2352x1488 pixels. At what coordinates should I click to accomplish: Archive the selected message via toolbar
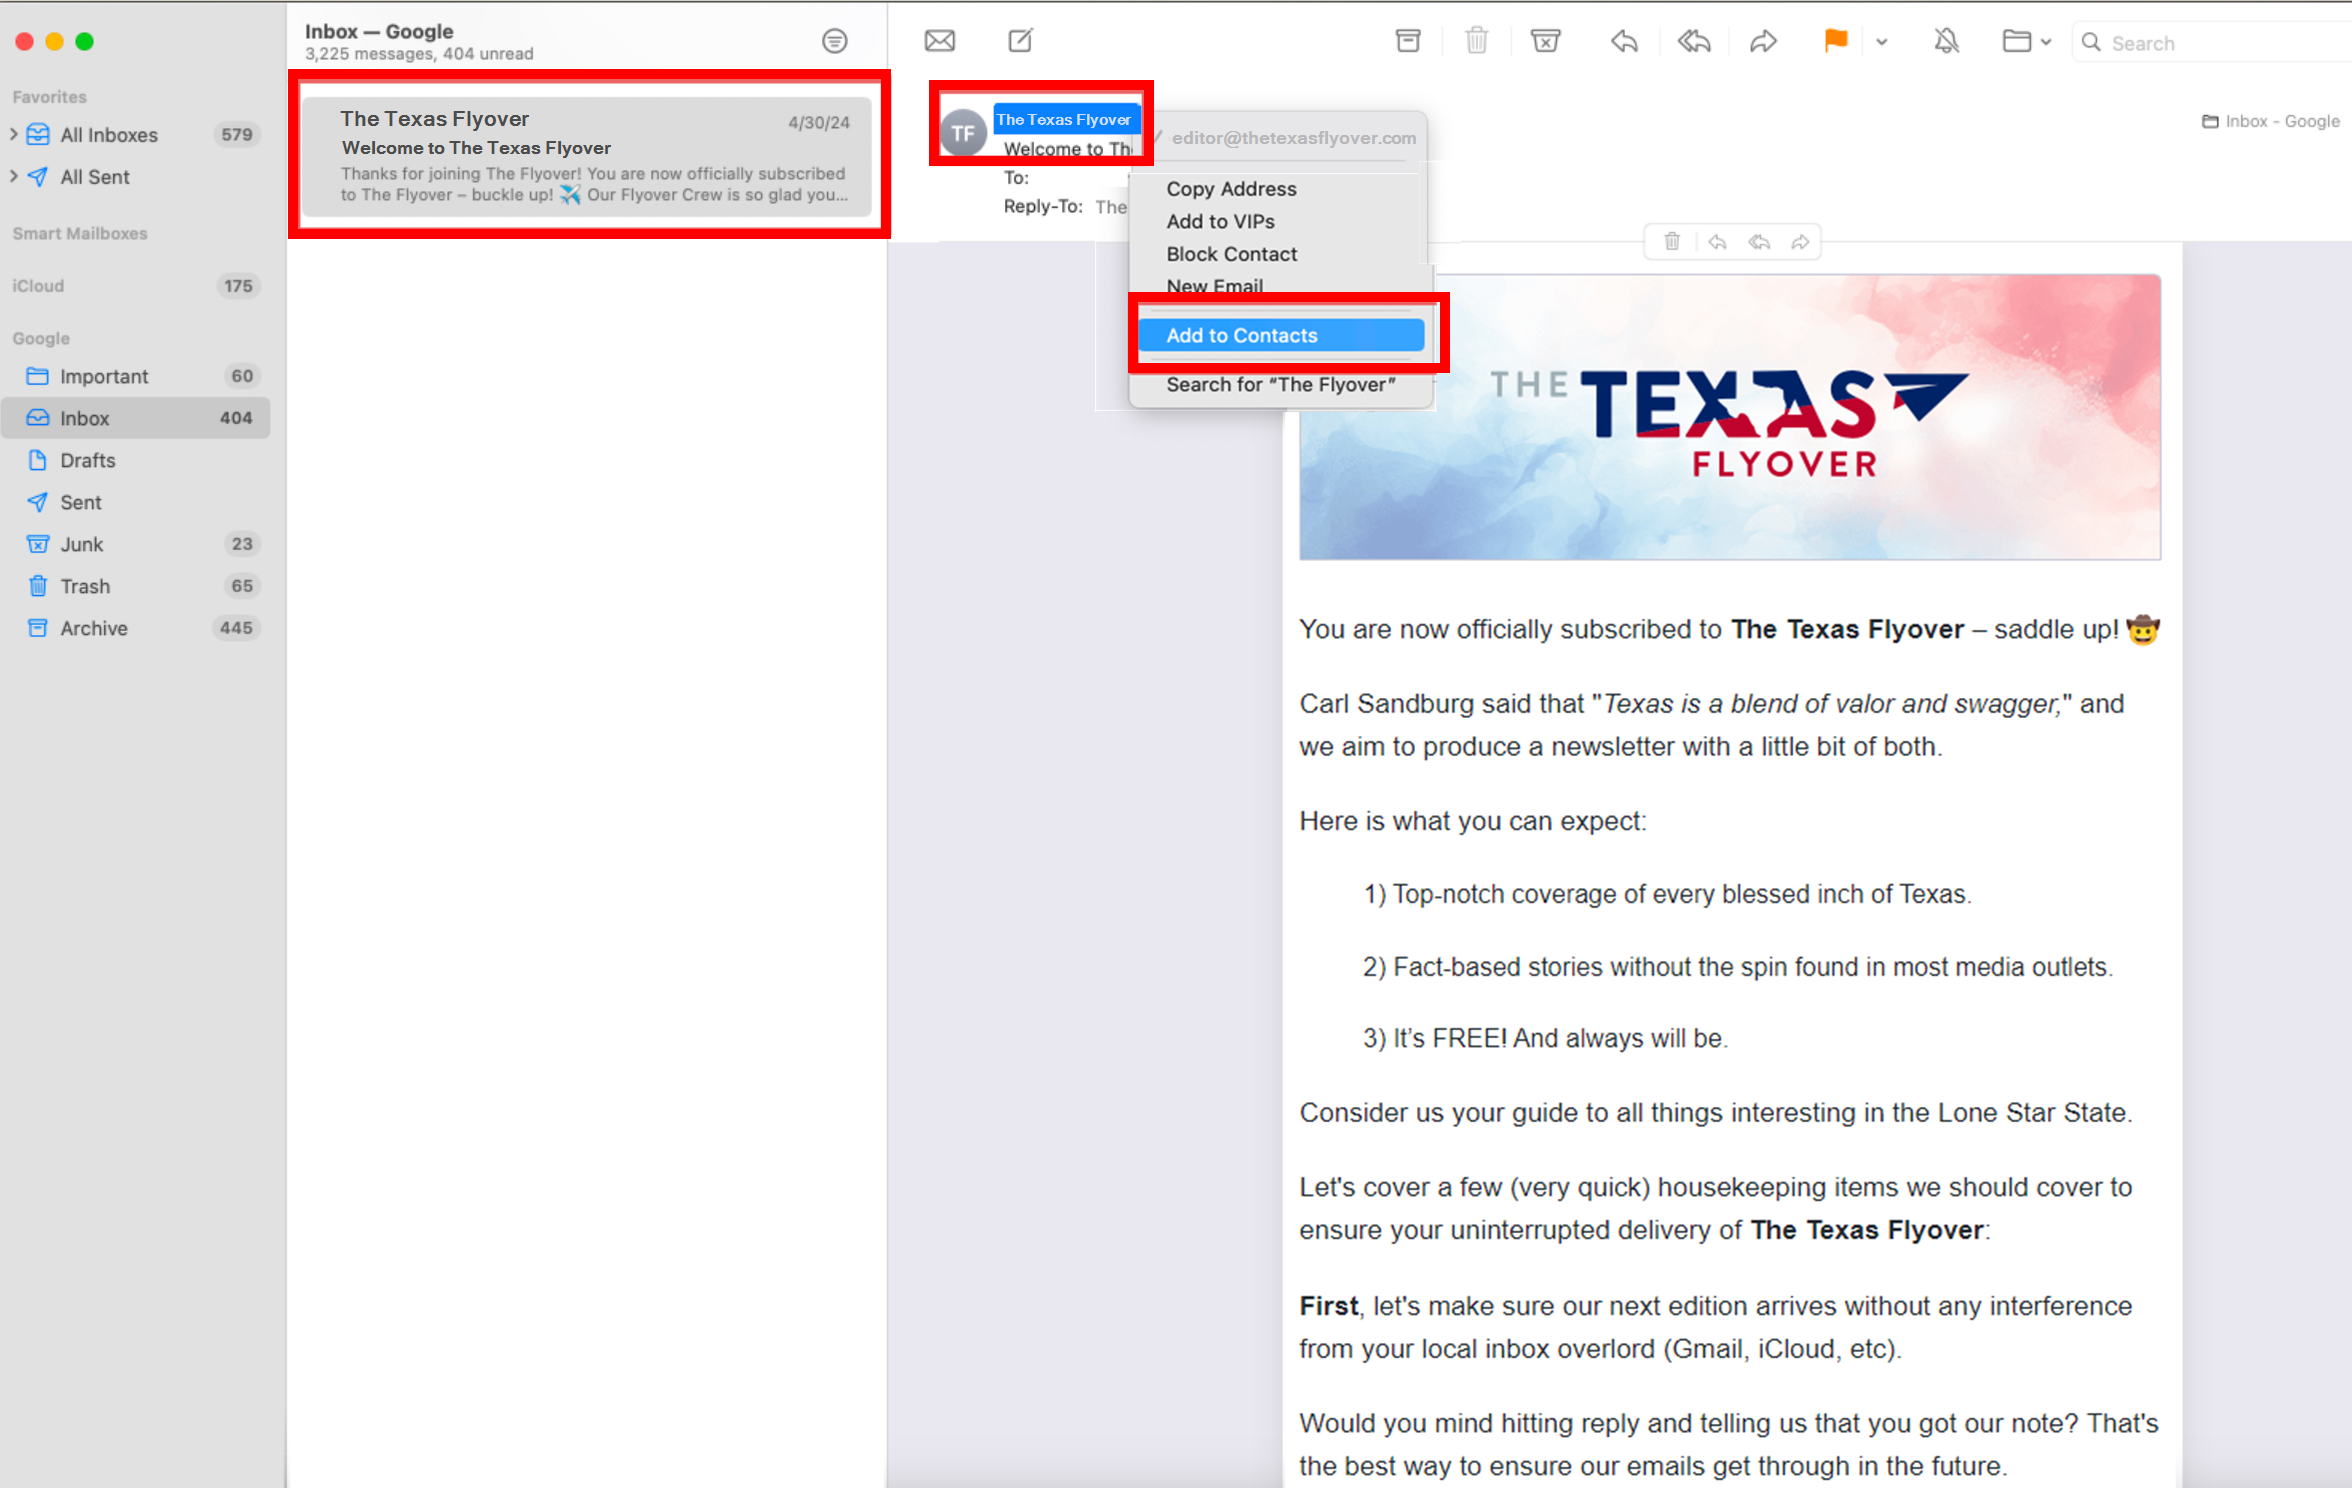(x=1407, y=41)
